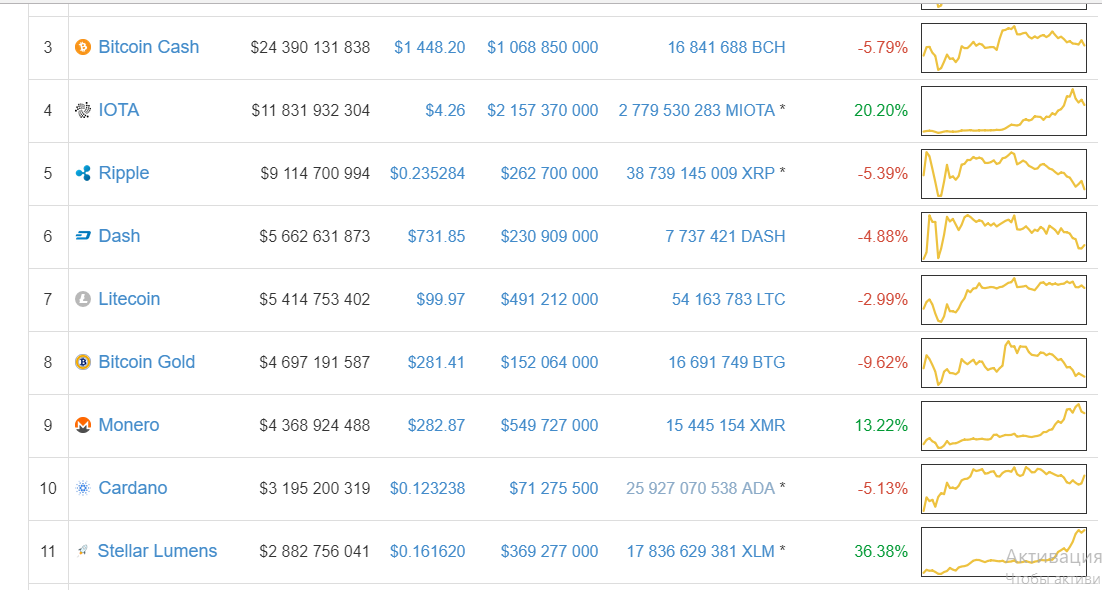This screenshot has height=590, width=1102.
Task: Open the Bitcoin Cash name link
Action: [x=148, y=47]
